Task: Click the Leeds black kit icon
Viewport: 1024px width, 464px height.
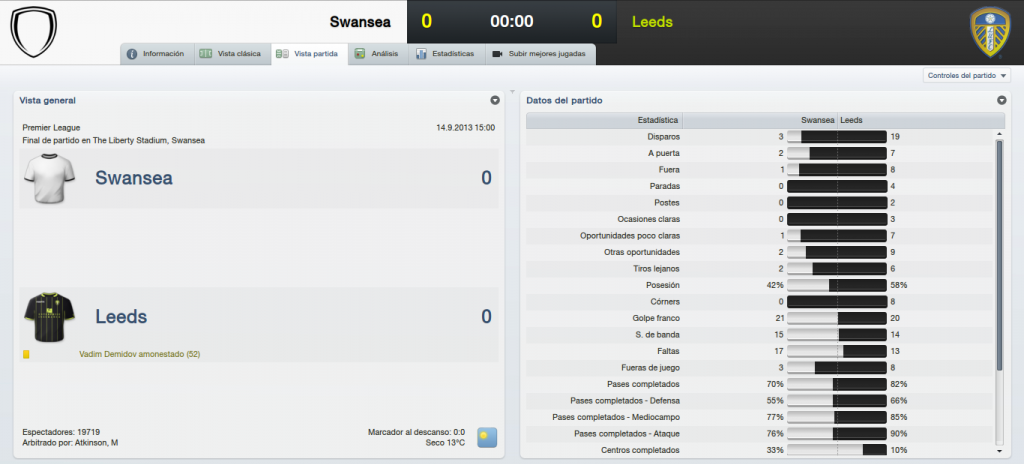Action: (50, 317)
